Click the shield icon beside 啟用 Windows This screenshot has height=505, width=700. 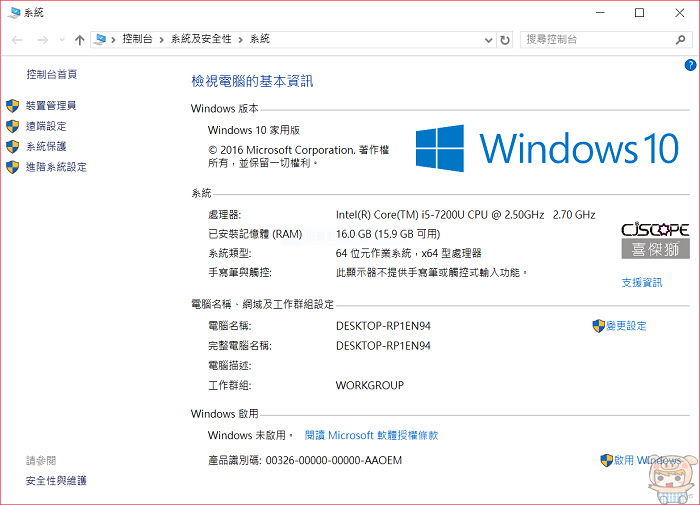pyautogui.click(x=607, y=460)
